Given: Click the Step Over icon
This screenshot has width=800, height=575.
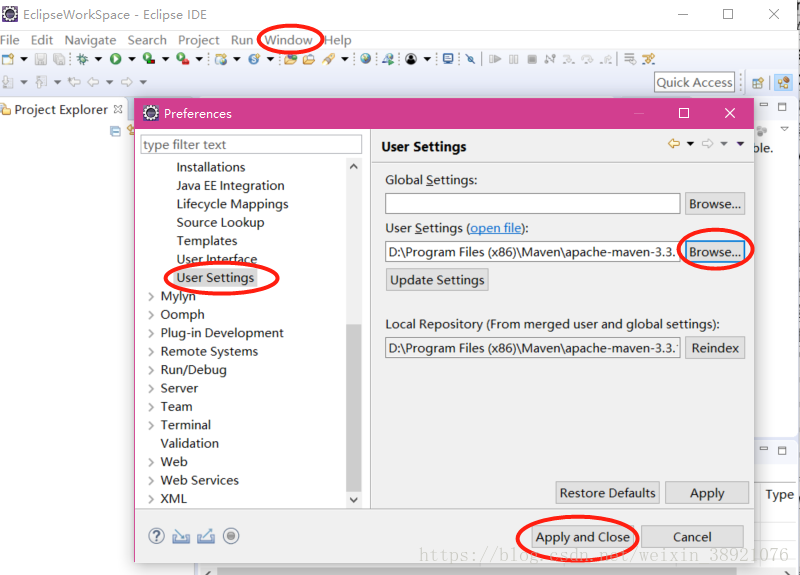Looking at the screenshot, I should (x=587, y=59).
